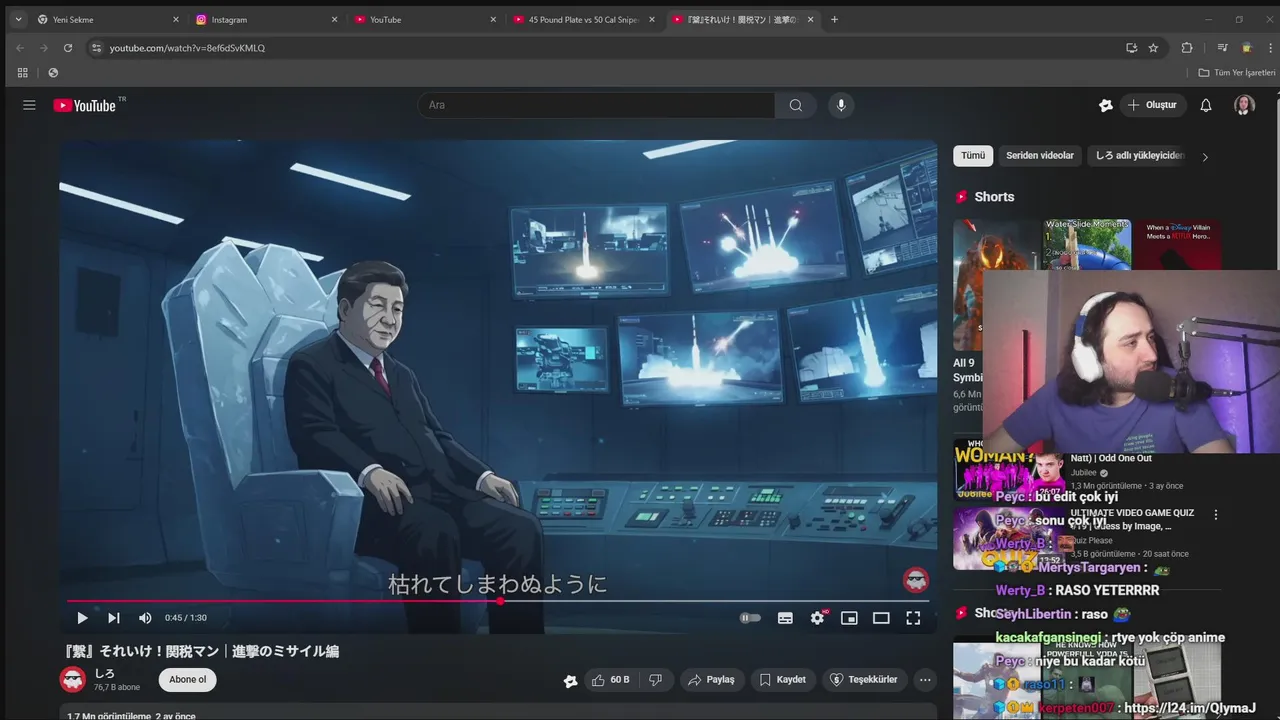Image resolution: width=1280 pixels, height=720 pixels.
Task: Focus the Ara search field
Action: (596, 105)
